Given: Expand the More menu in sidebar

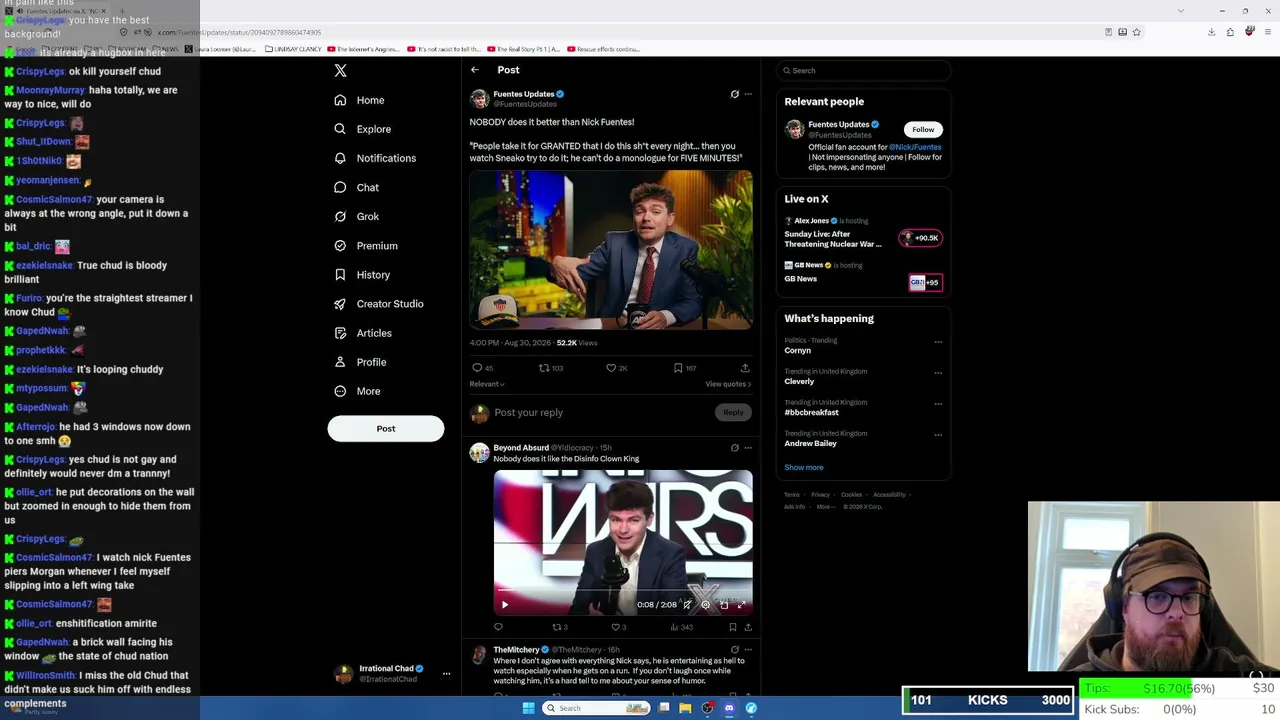Looking at the screenshot, I should pyautogui.click(x=357, y=391).
